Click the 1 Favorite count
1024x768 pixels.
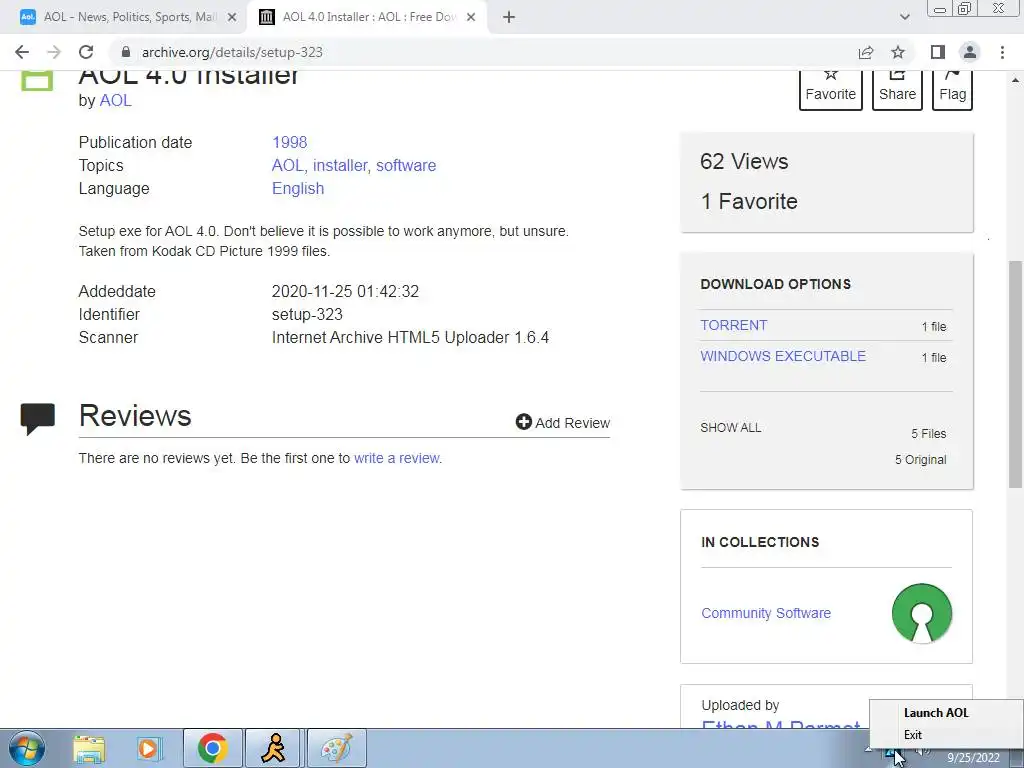(x=749, y=201)
